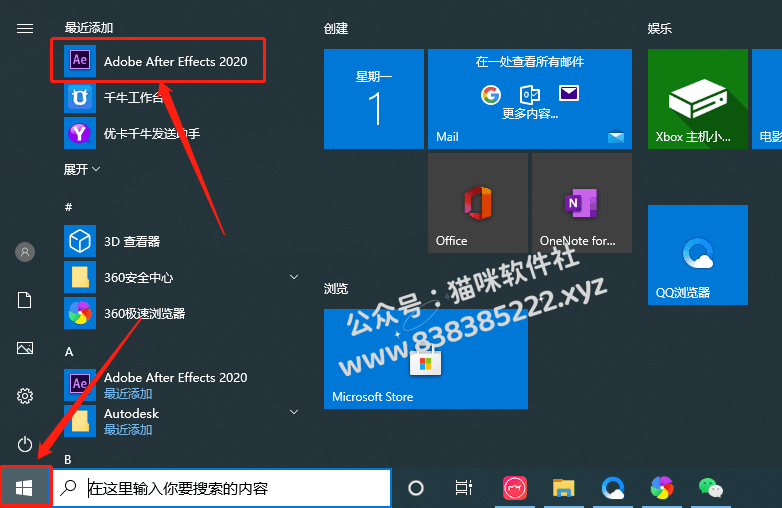782x508 pixels.
Task: Click the Power icon
Action: coord(25,444)
